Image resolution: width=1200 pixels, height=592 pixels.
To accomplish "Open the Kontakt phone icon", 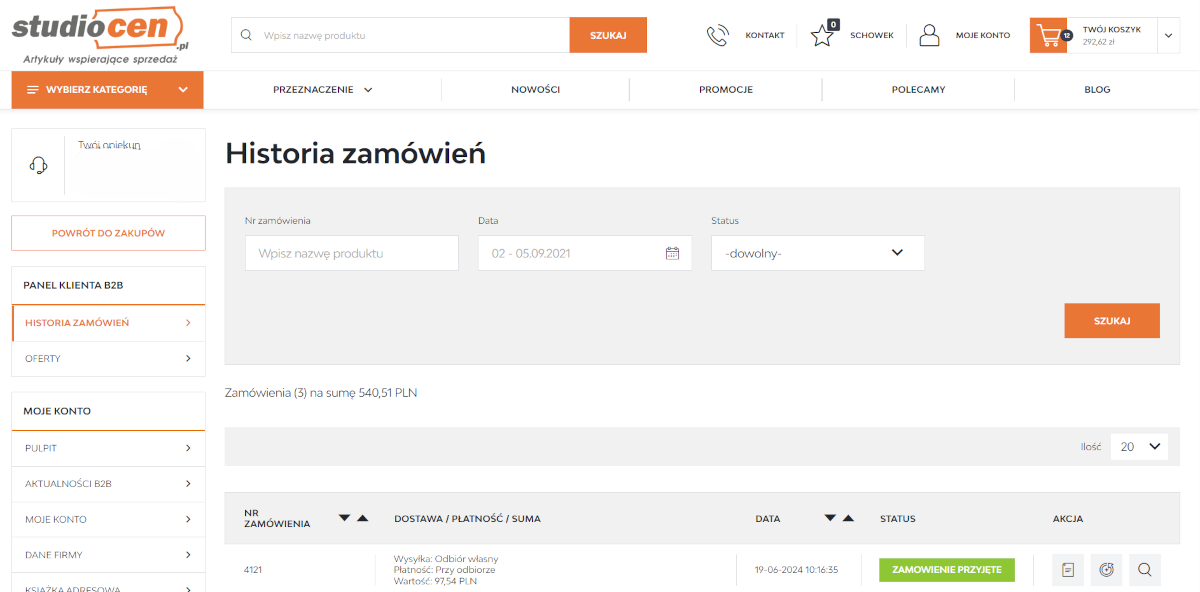I will pyautogui.click(x=717, y=36).
